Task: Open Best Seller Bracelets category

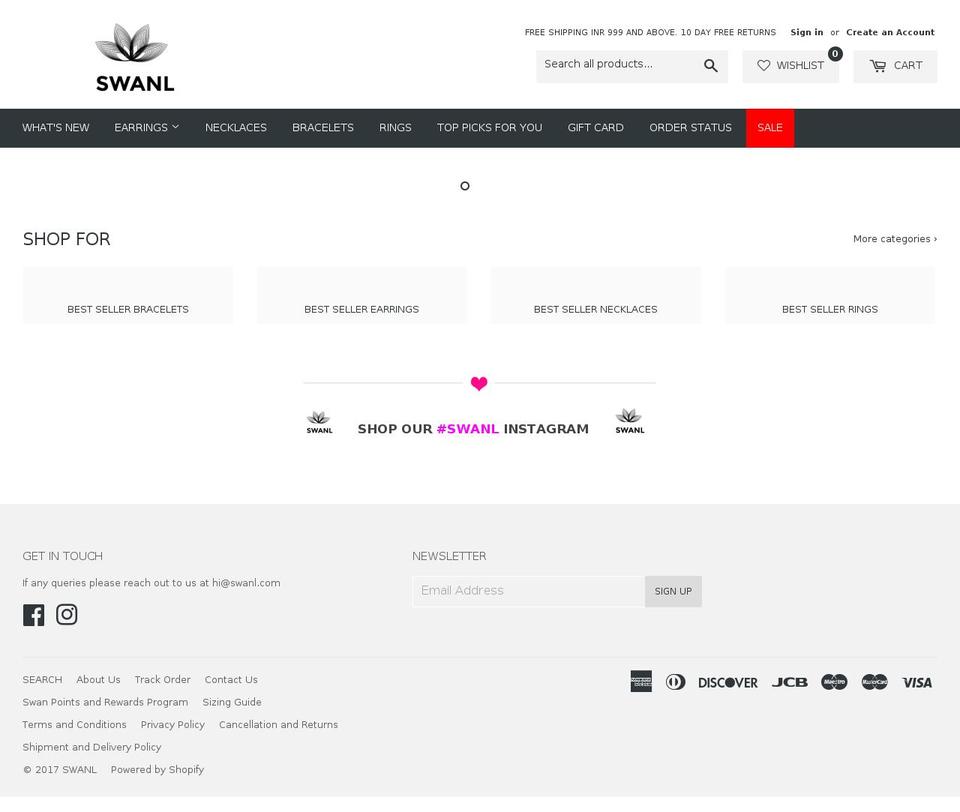Action: (128, 295)
